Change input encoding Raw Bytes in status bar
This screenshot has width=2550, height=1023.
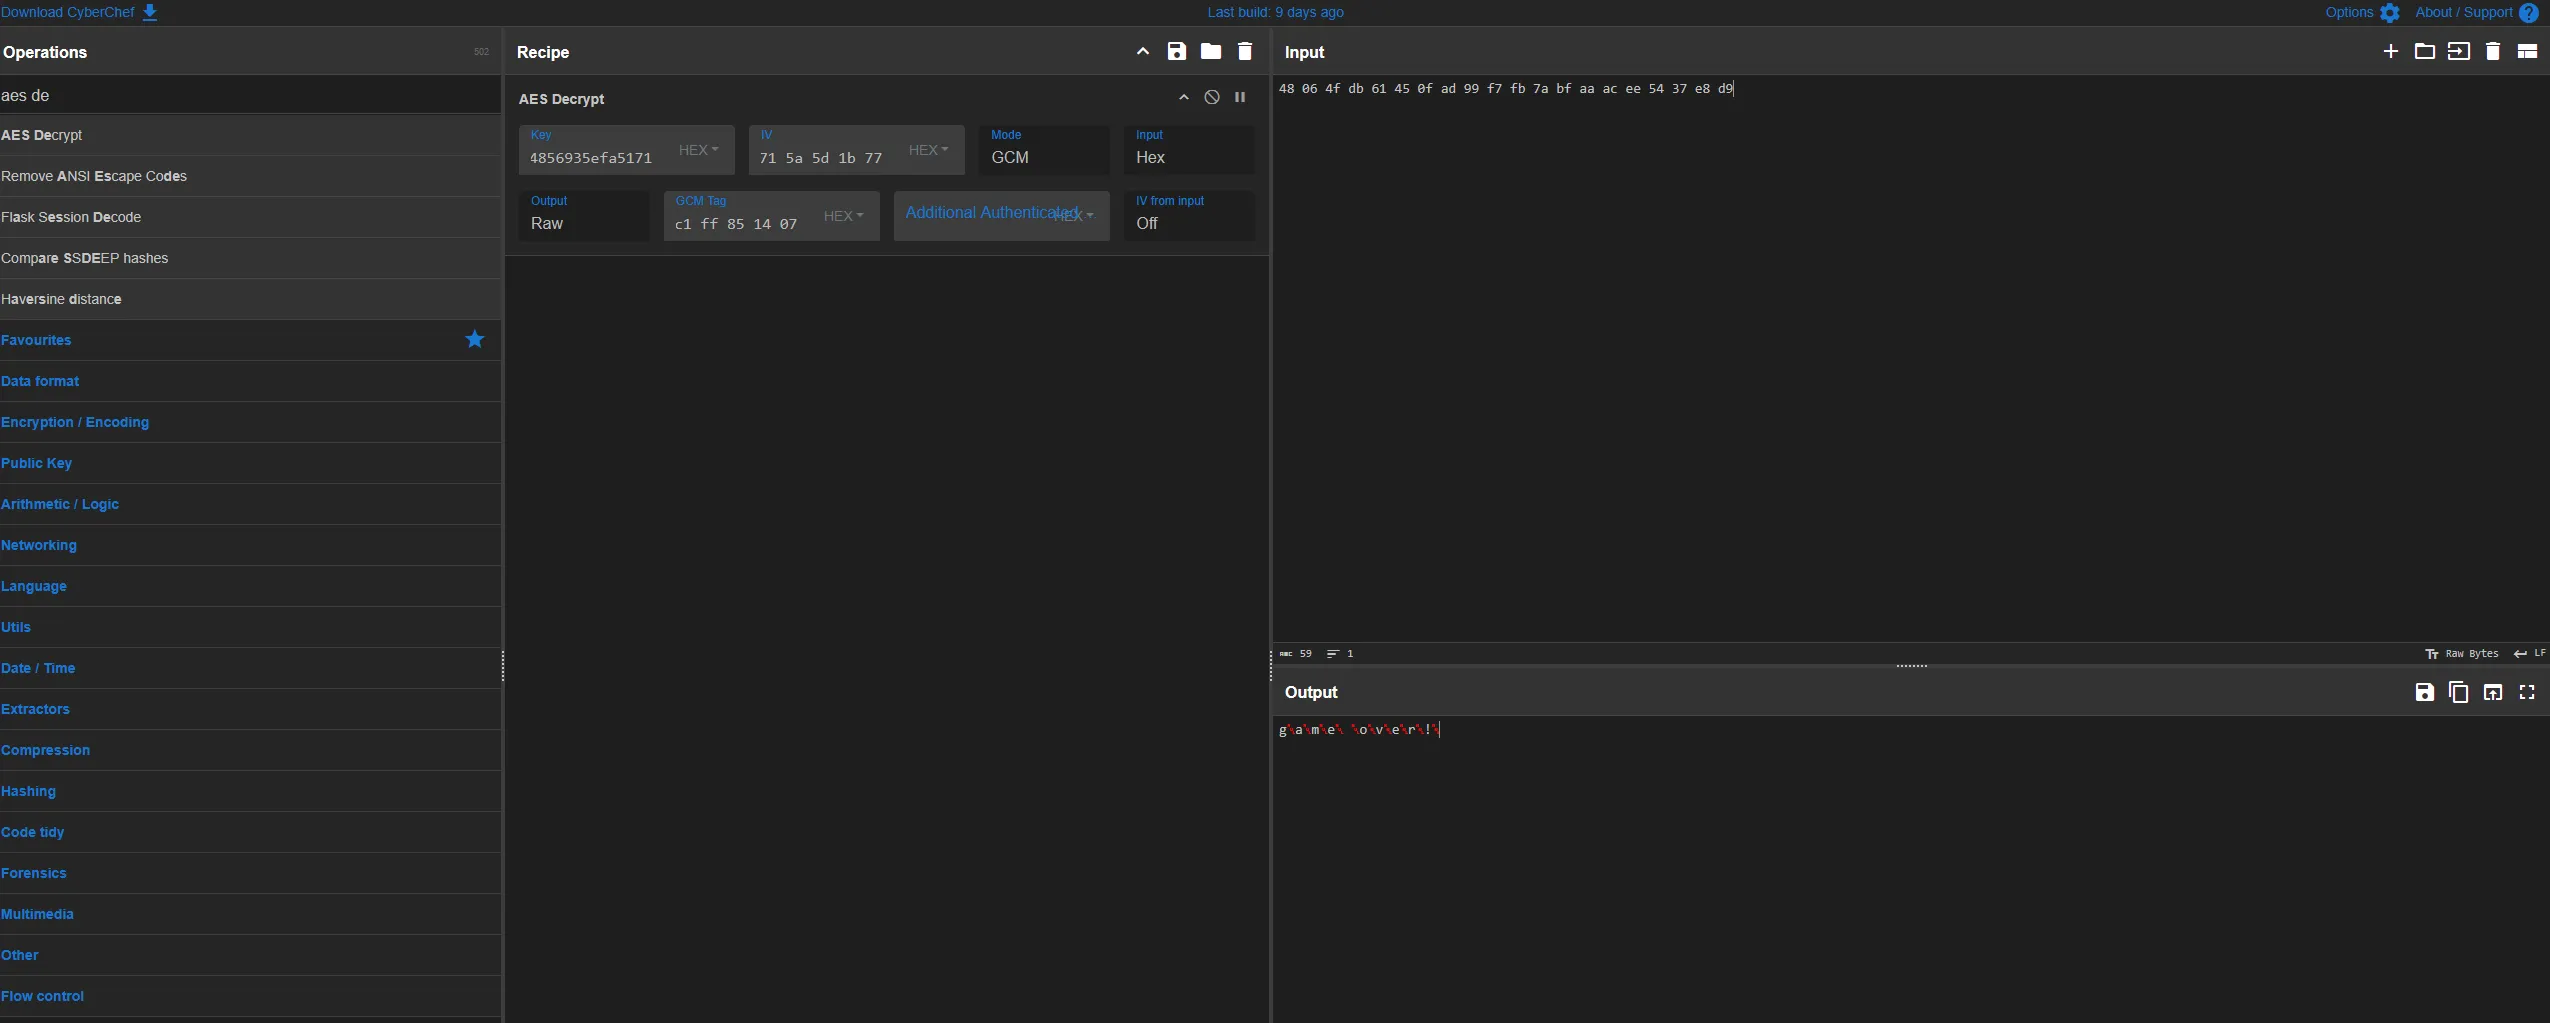click(x=2462, y=653)
